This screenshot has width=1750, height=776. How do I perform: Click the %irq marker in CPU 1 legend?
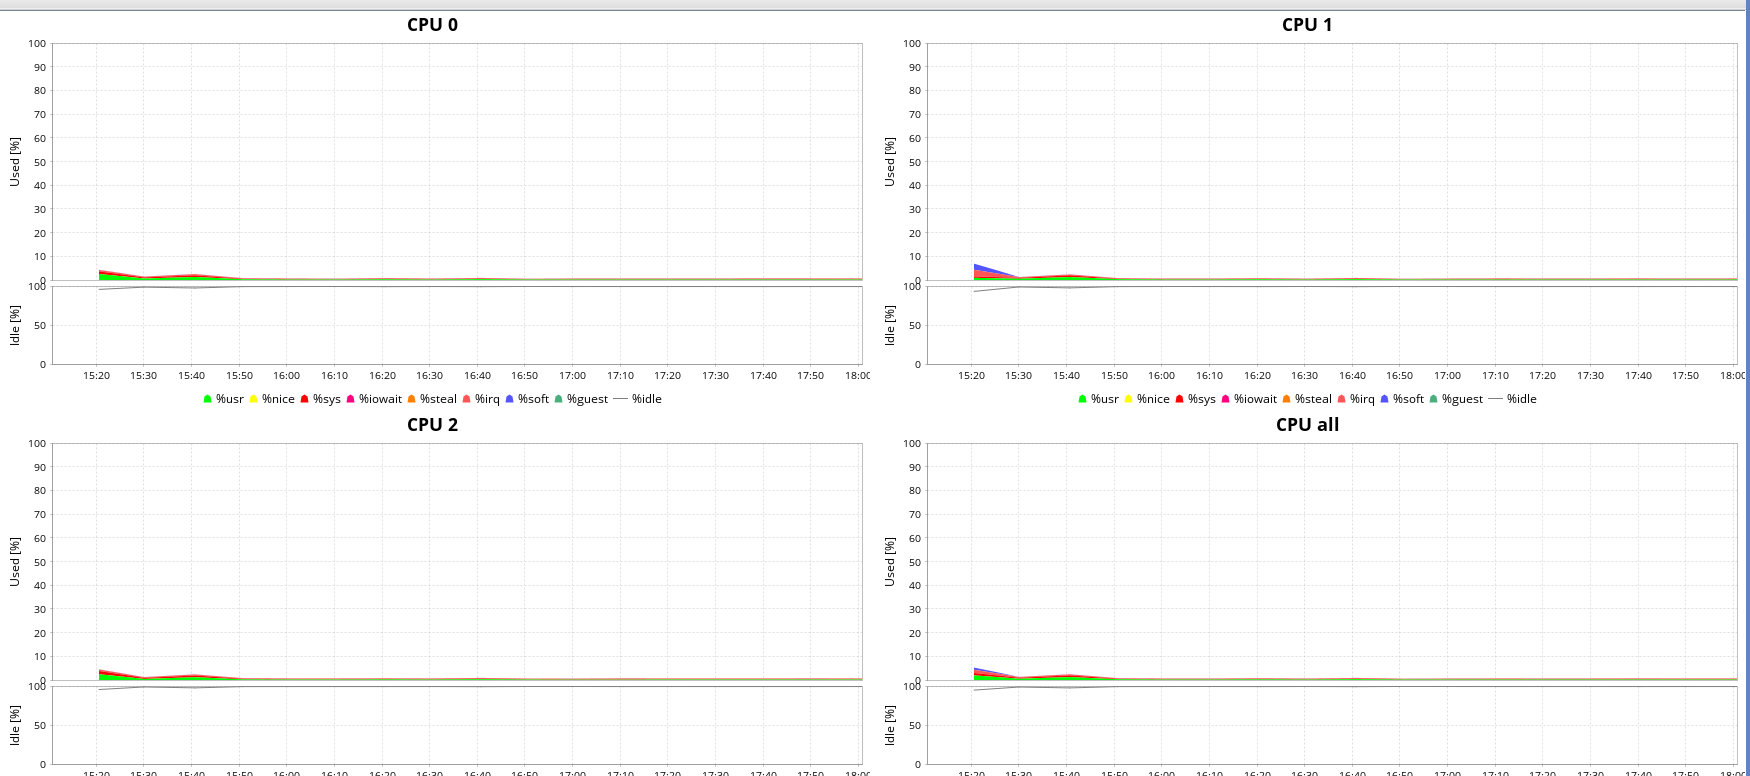pos(1342,399)
